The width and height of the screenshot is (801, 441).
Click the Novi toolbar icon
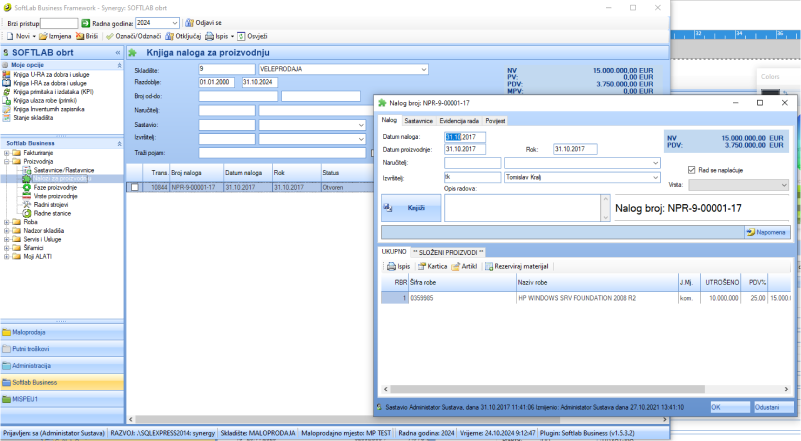click(x=10, y=36)
